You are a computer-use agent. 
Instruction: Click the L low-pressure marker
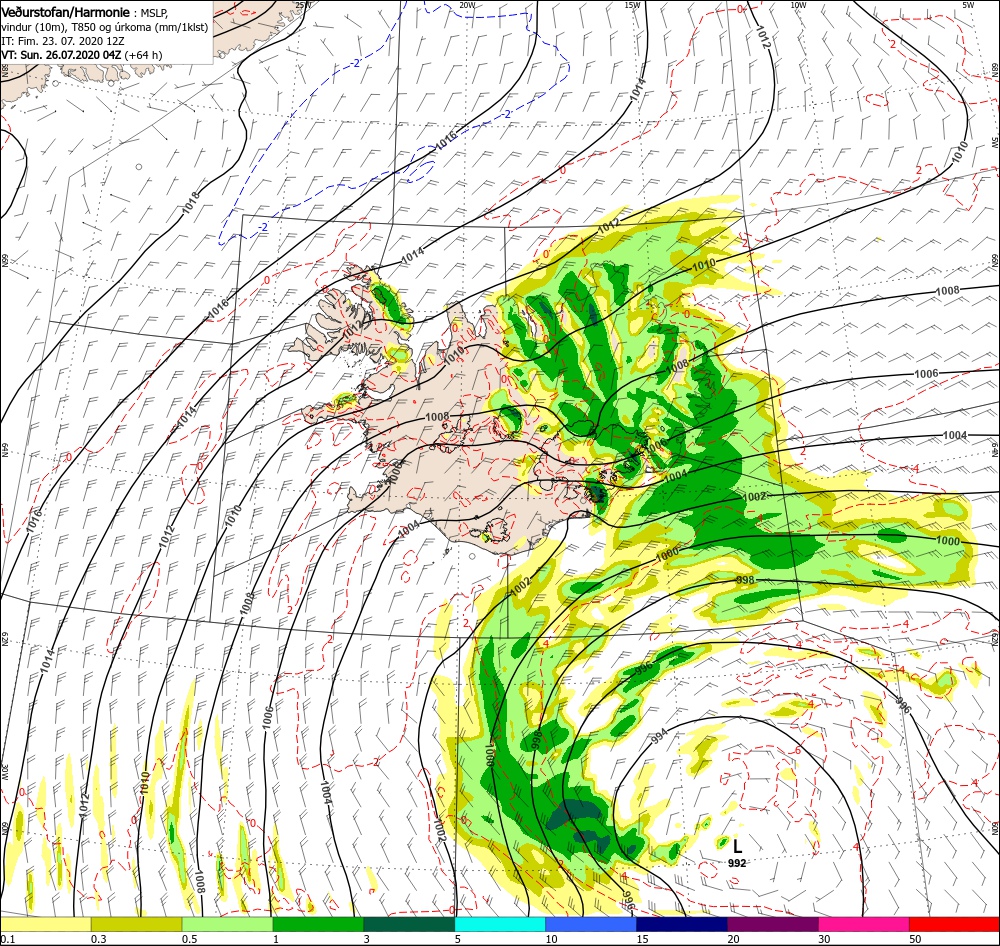point(737,846)
